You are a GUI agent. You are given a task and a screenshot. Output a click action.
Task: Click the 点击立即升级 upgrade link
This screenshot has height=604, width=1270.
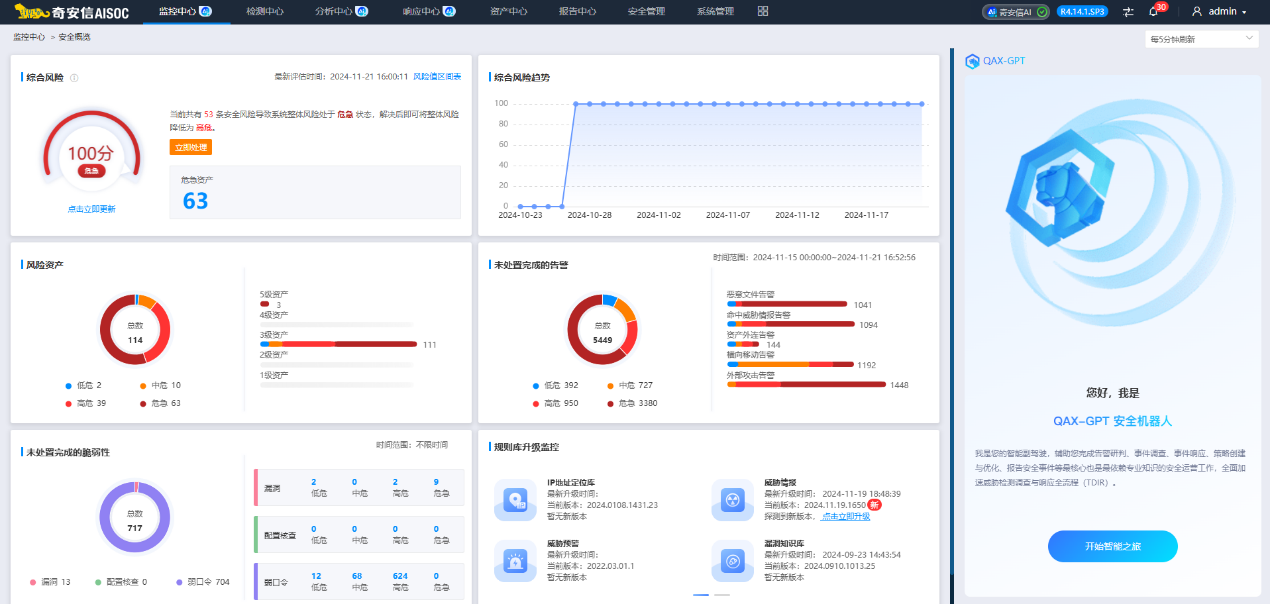pyautogui.click(x=843, y=516)
